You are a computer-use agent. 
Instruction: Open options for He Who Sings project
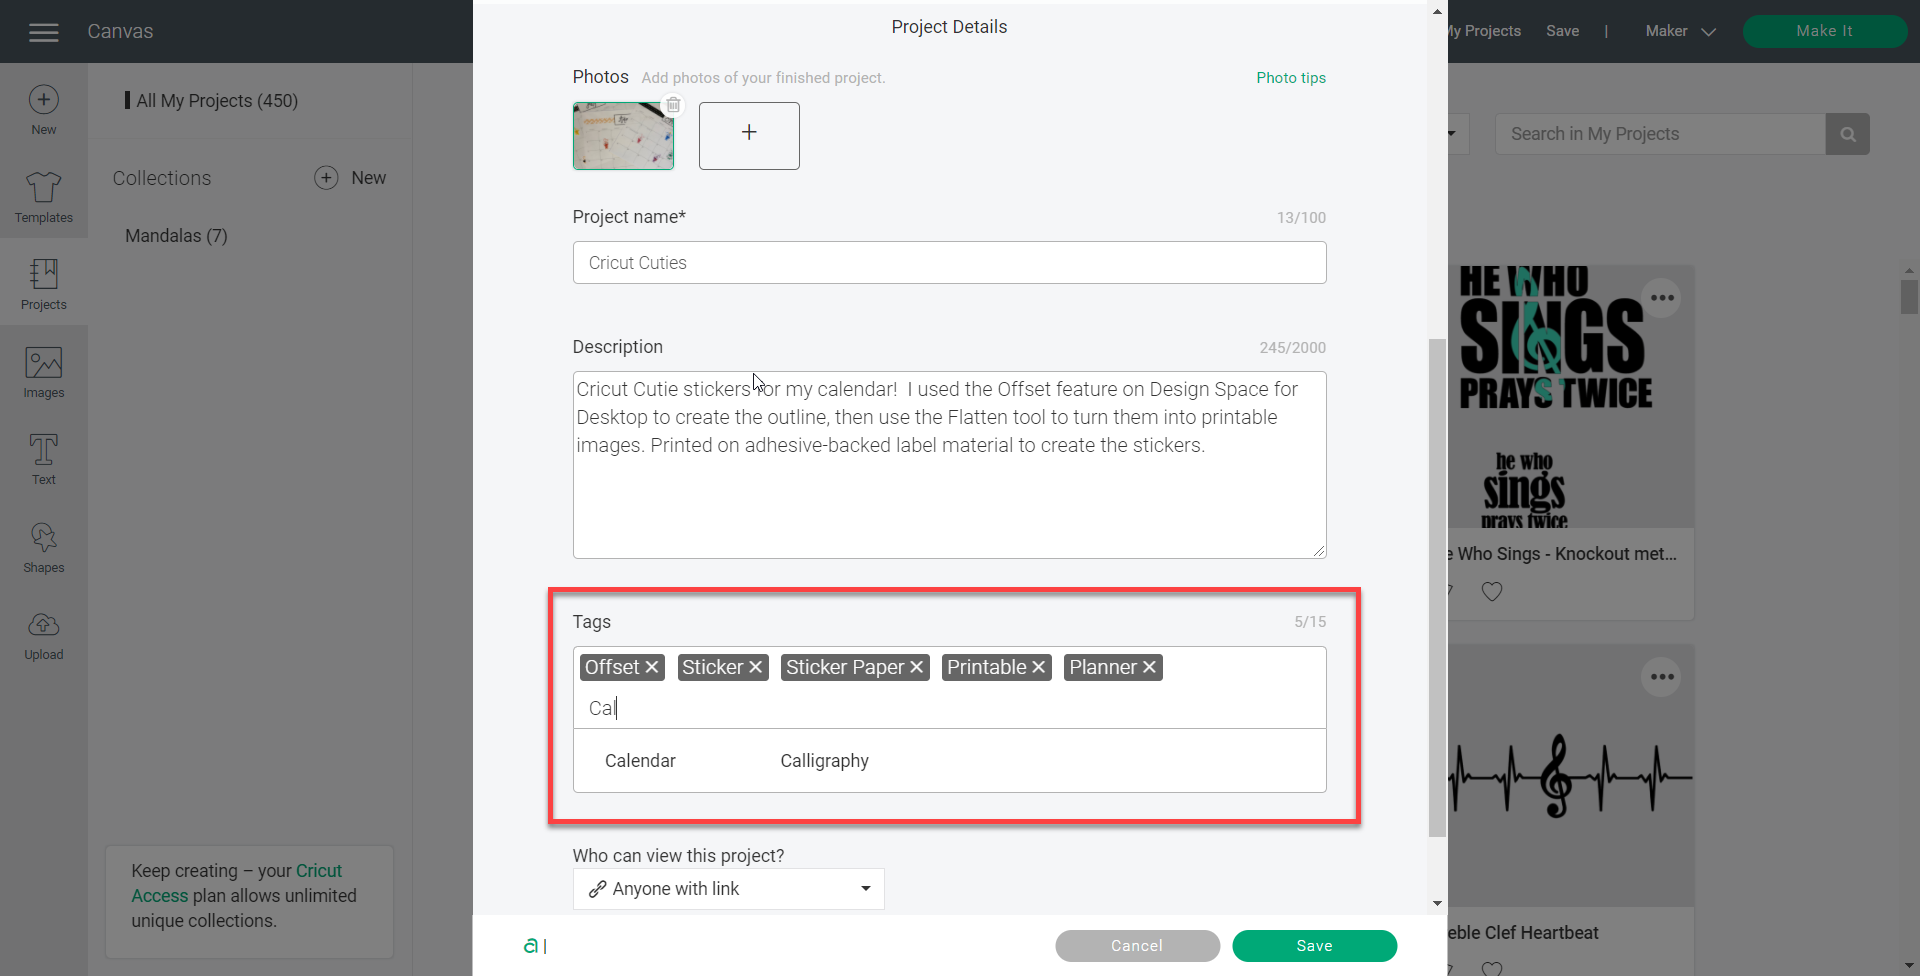pos(1662,298)
